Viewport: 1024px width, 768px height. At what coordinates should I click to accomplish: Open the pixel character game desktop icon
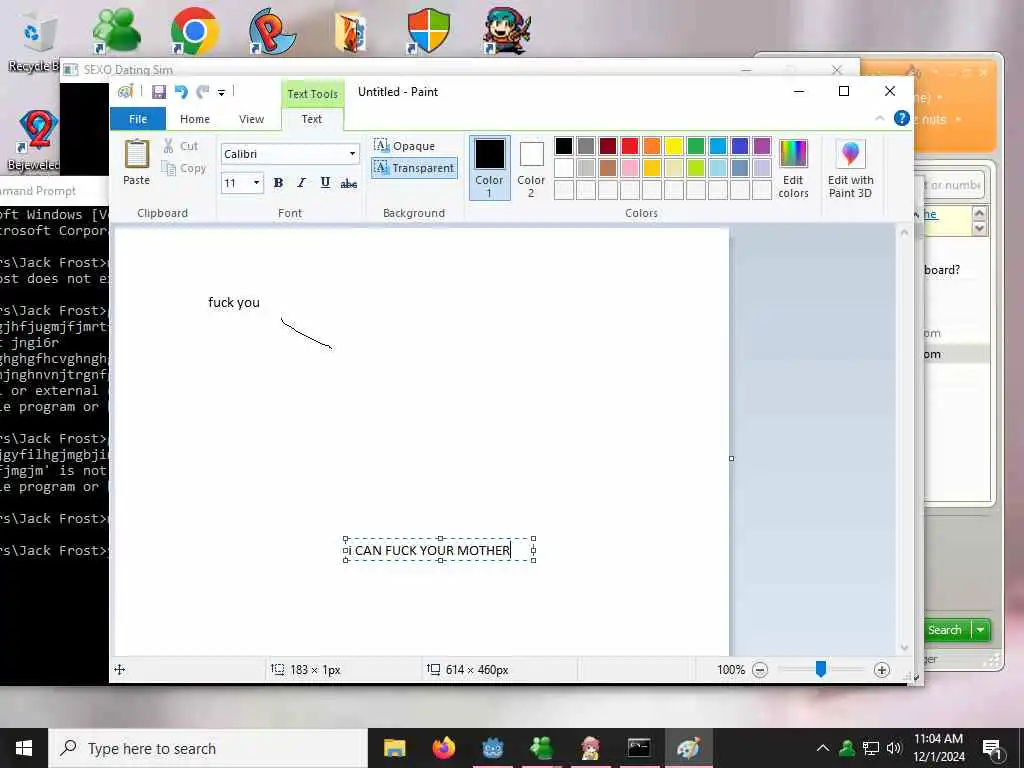pos(507,31)
